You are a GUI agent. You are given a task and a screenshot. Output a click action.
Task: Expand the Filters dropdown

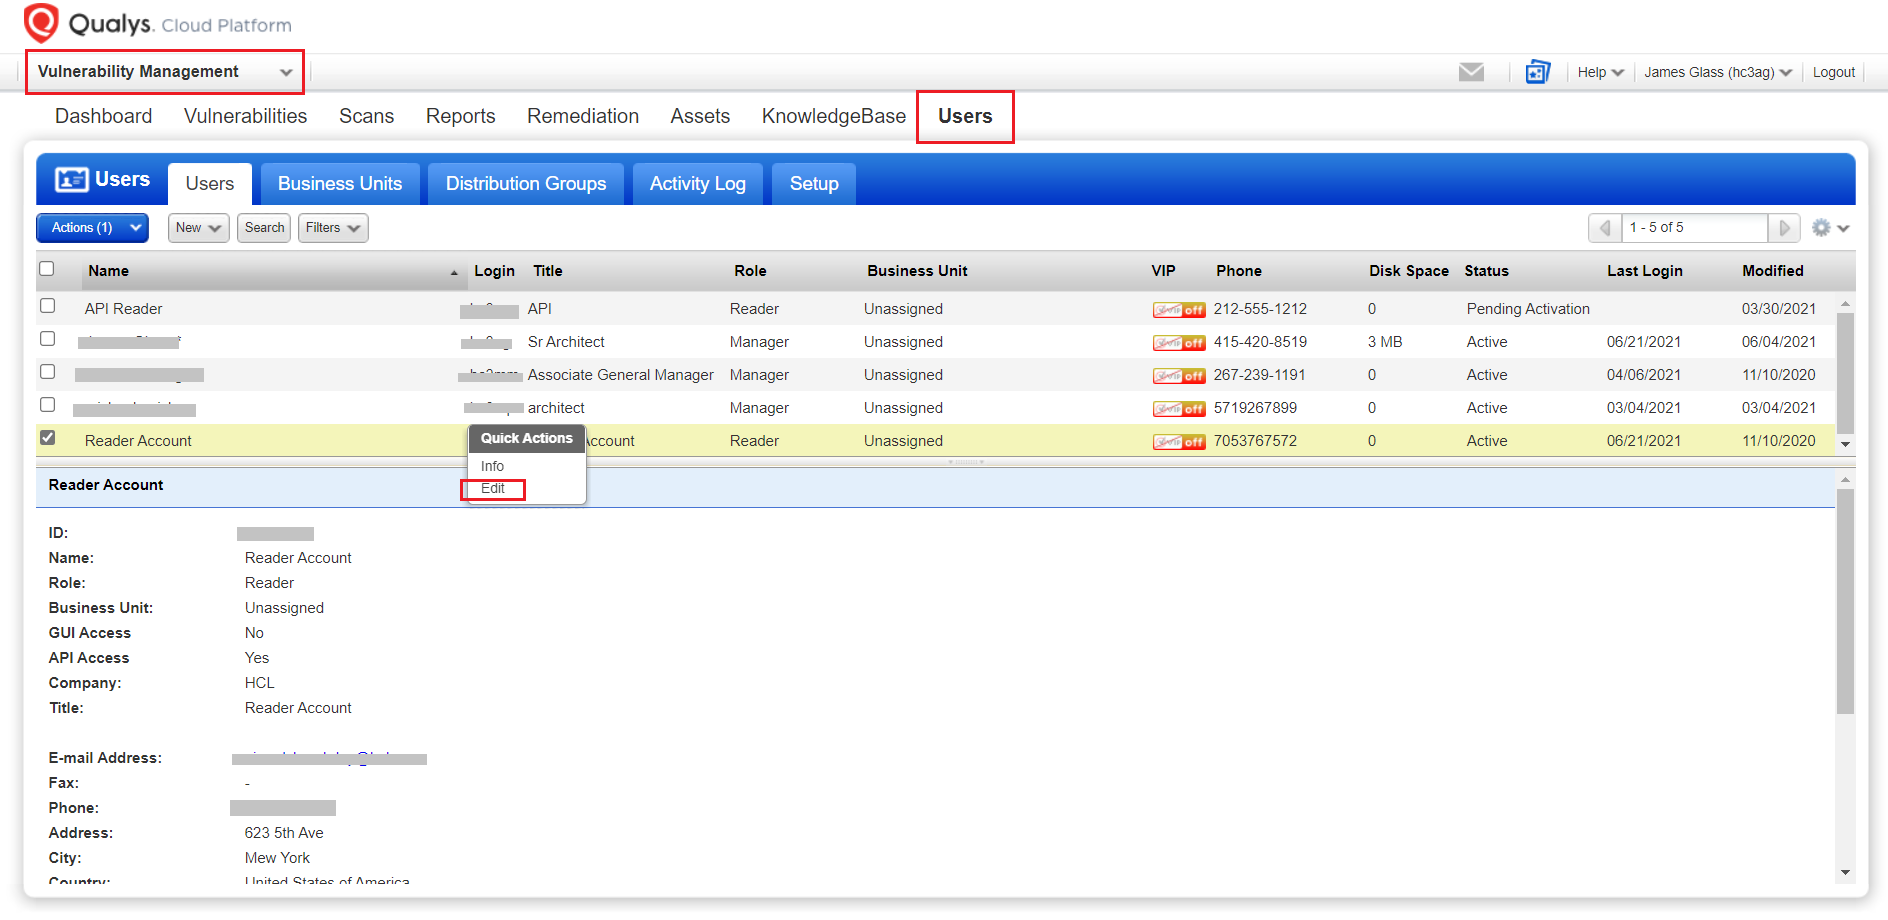[x=333, y=228]
